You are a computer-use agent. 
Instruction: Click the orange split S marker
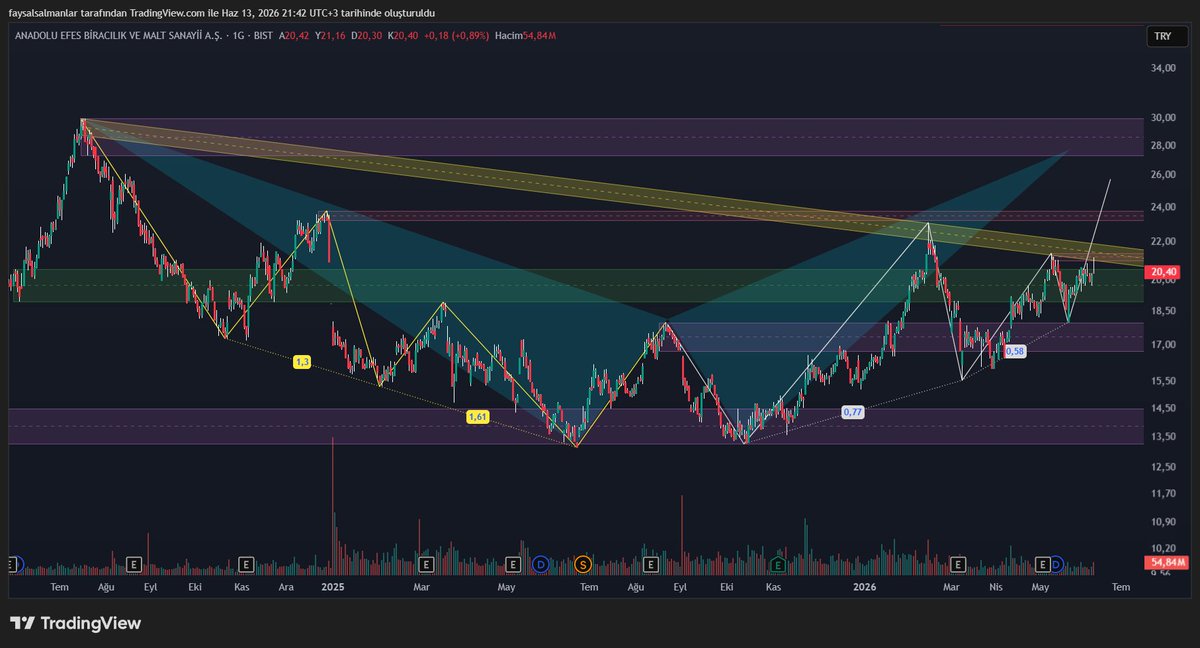point(581,565)
